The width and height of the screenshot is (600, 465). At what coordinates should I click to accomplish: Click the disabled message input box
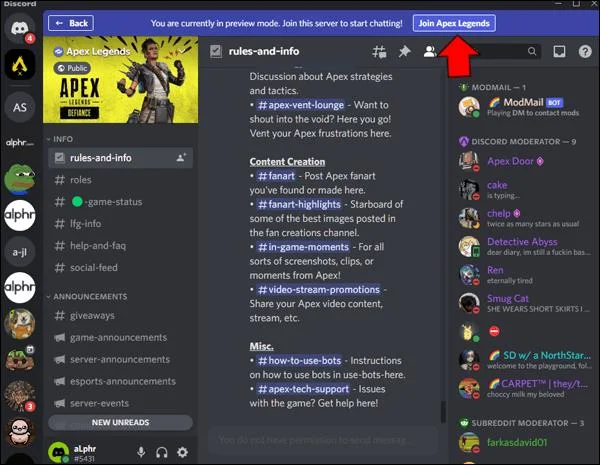tap(323, 440)
